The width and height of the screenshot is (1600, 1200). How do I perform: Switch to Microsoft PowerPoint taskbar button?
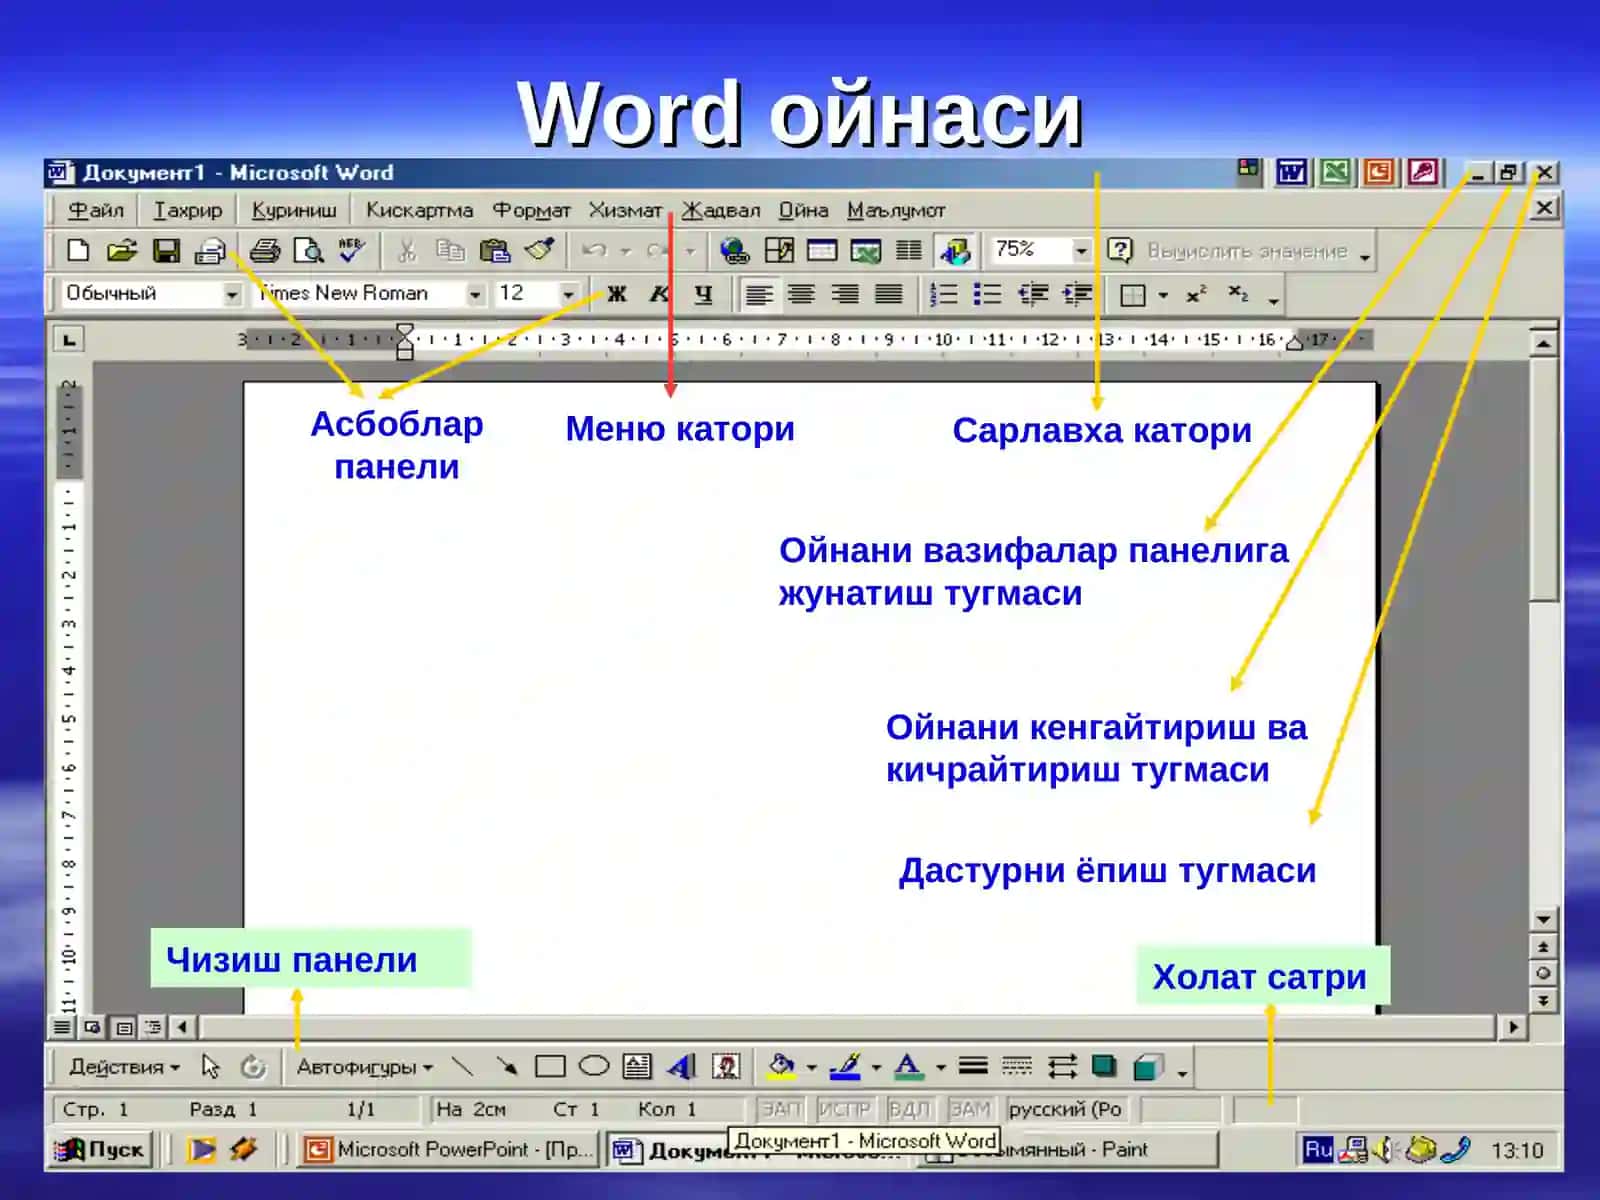point(448,1150)
